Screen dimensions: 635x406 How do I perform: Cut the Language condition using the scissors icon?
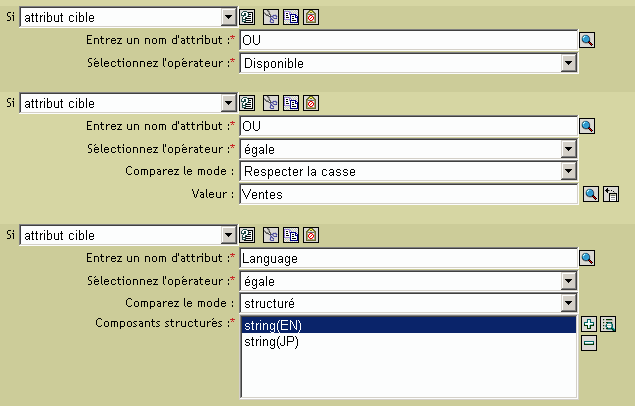(272, 235)
